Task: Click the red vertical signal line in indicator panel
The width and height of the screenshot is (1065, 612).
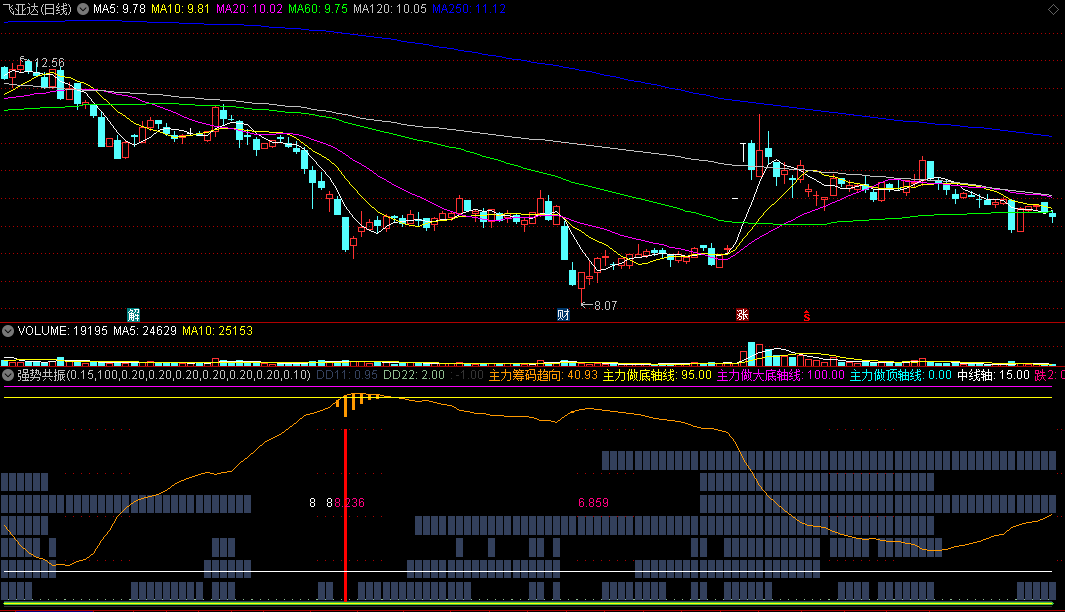Action: 346,515
